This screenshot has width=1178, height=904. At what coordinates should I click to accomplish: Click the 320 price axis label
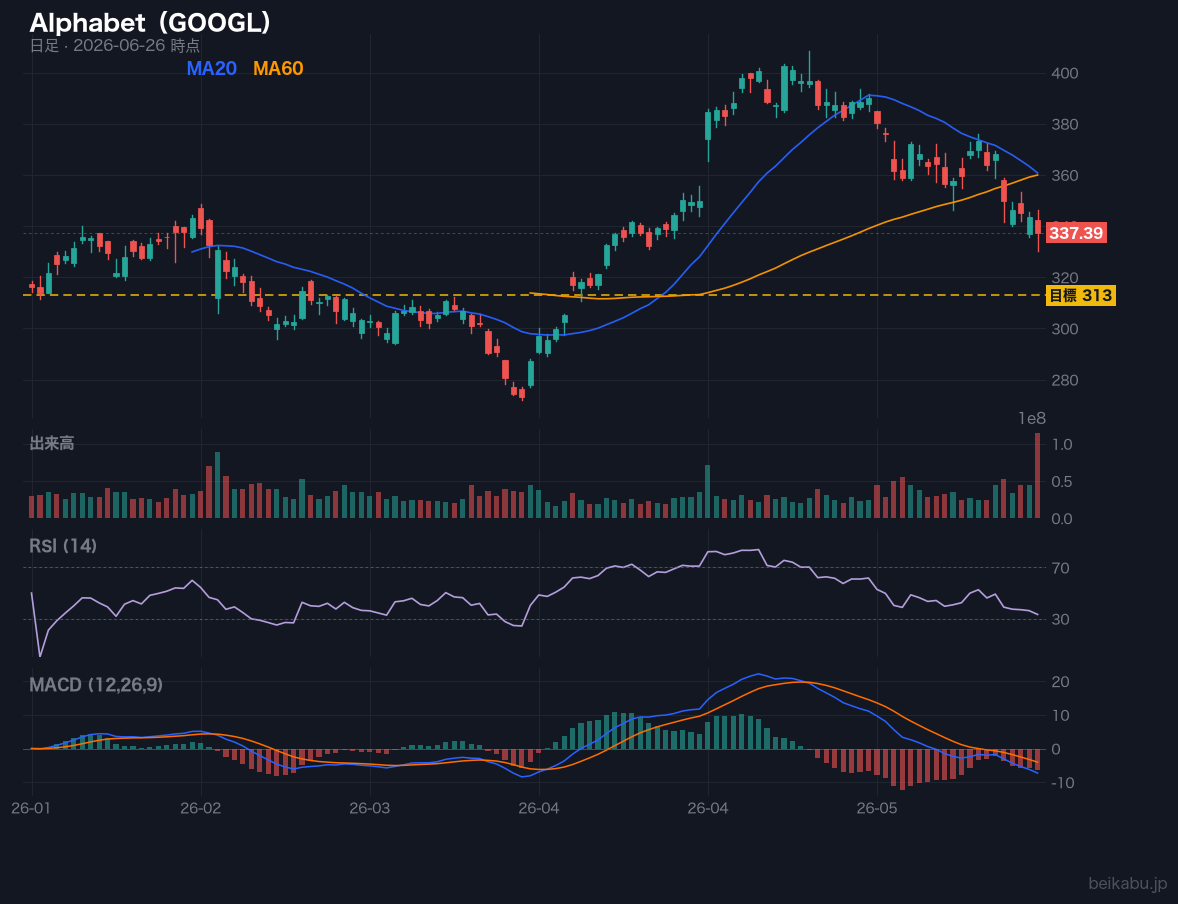tap(1065, 277)
